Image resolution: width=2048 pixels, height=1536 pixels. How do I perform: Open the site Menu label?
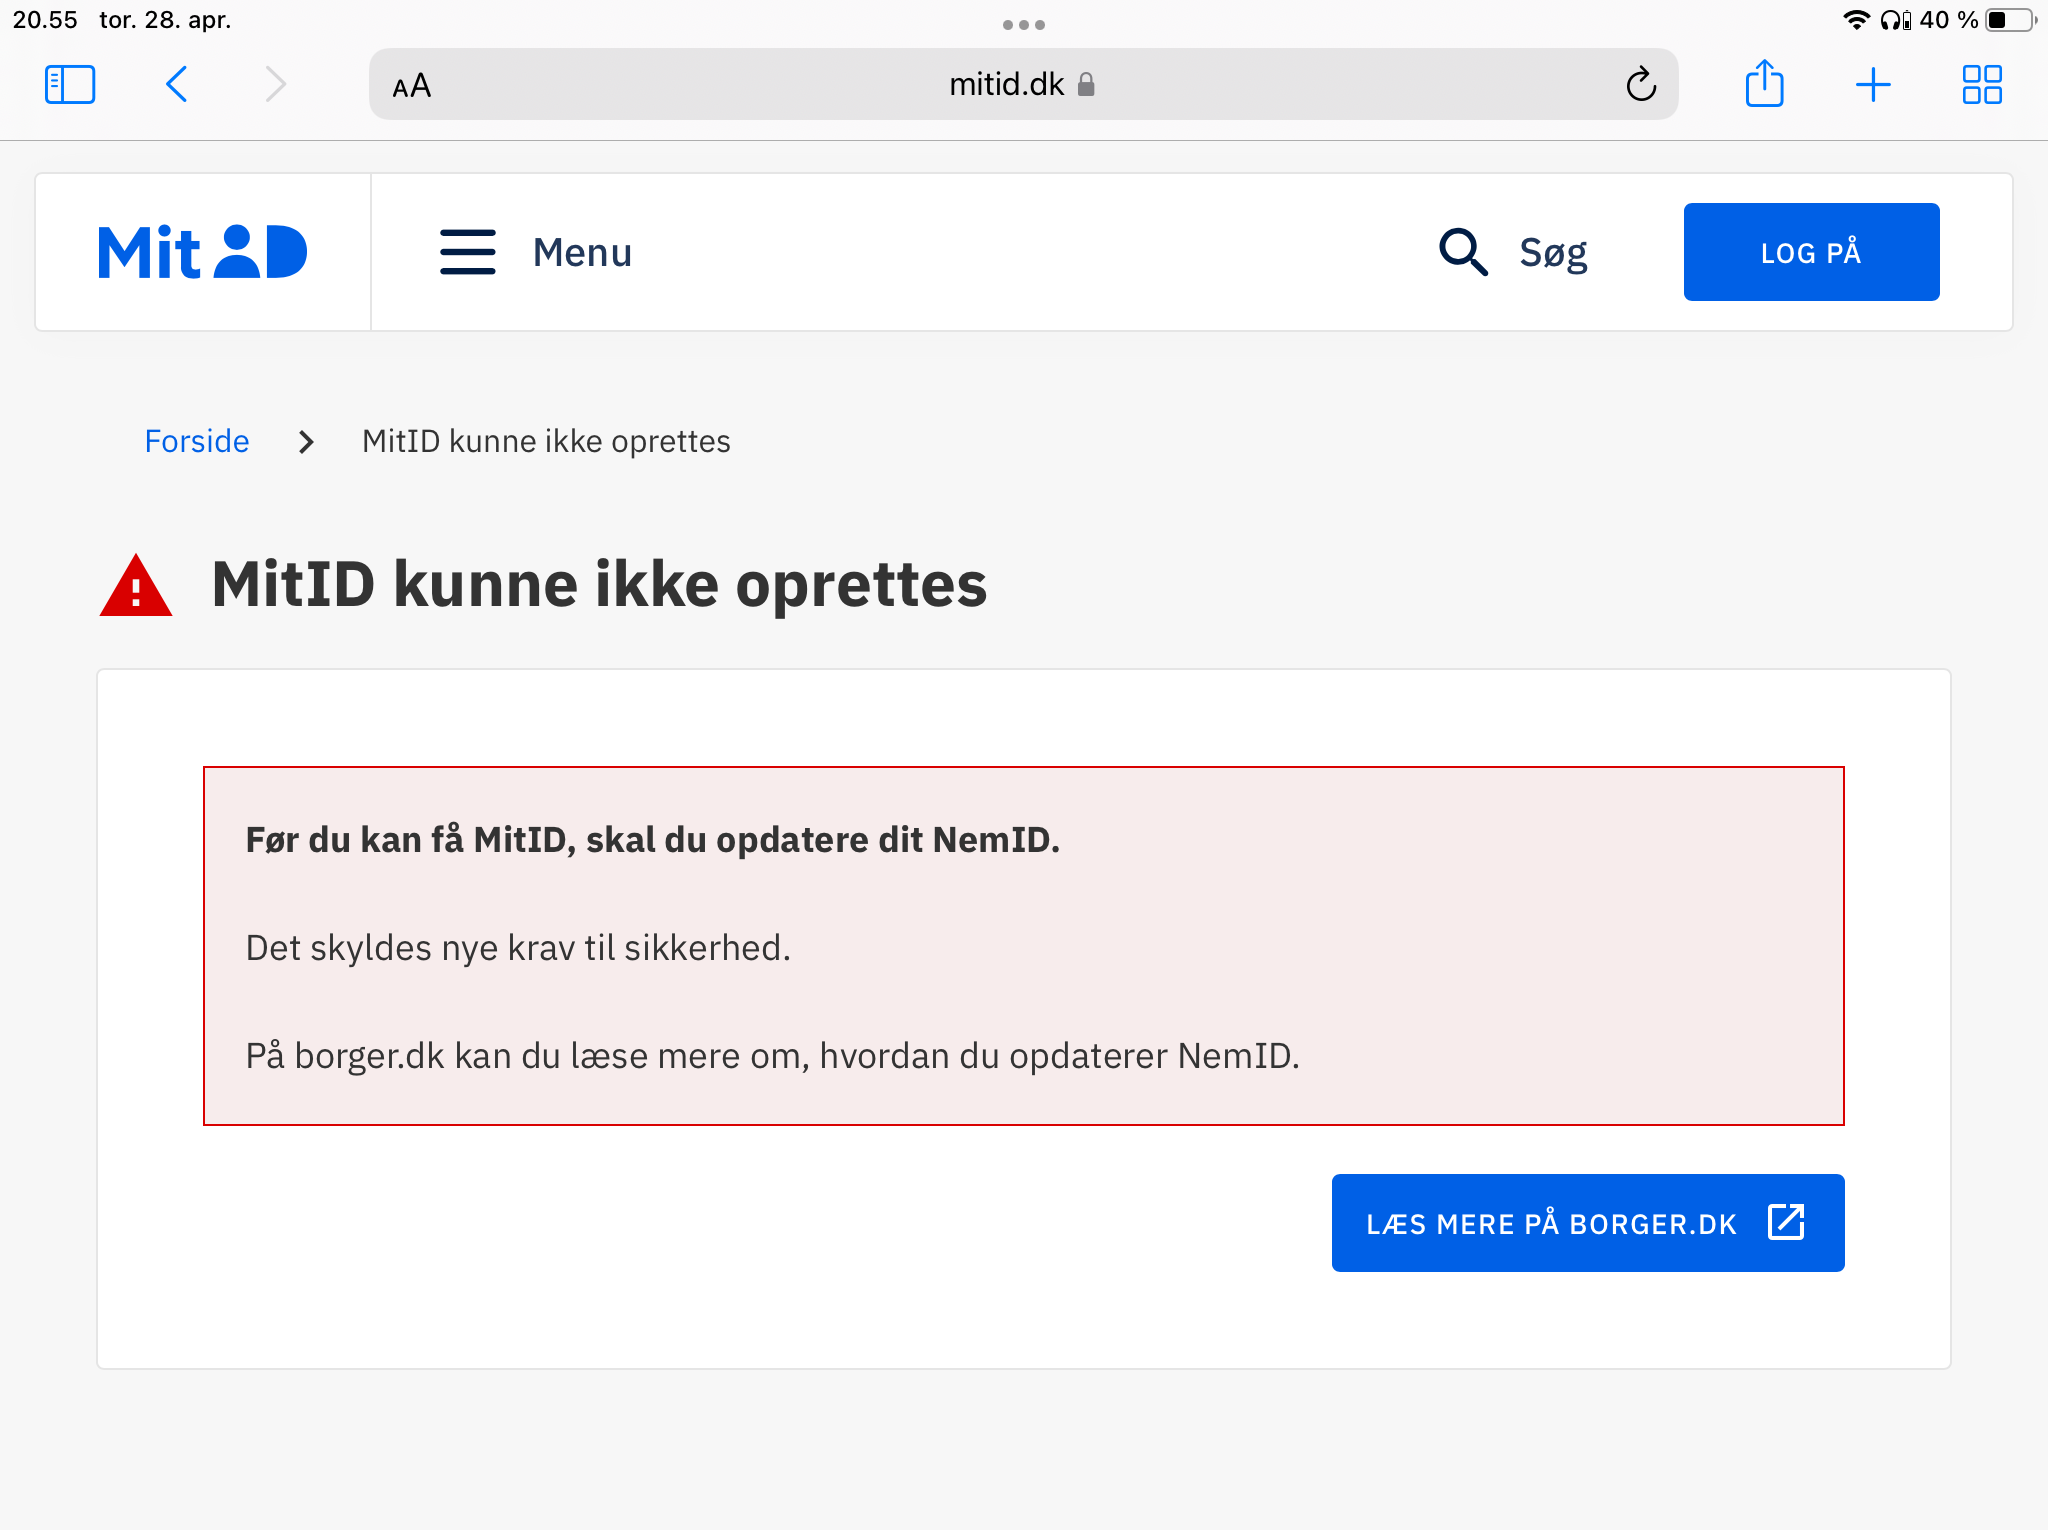tap(582, 252)
